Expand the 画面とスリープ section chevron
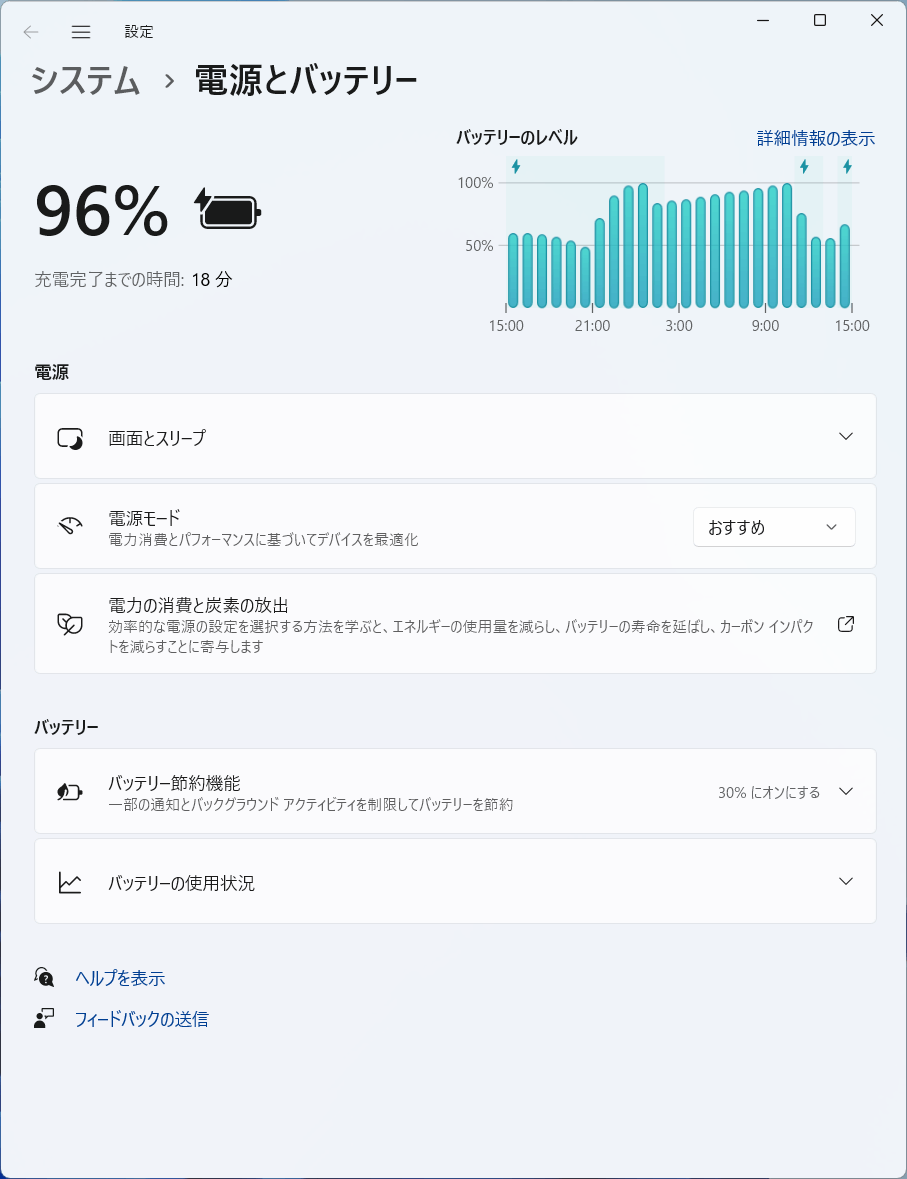The width and height of the screenshot is (907, 1179). [x=845, y=436]
